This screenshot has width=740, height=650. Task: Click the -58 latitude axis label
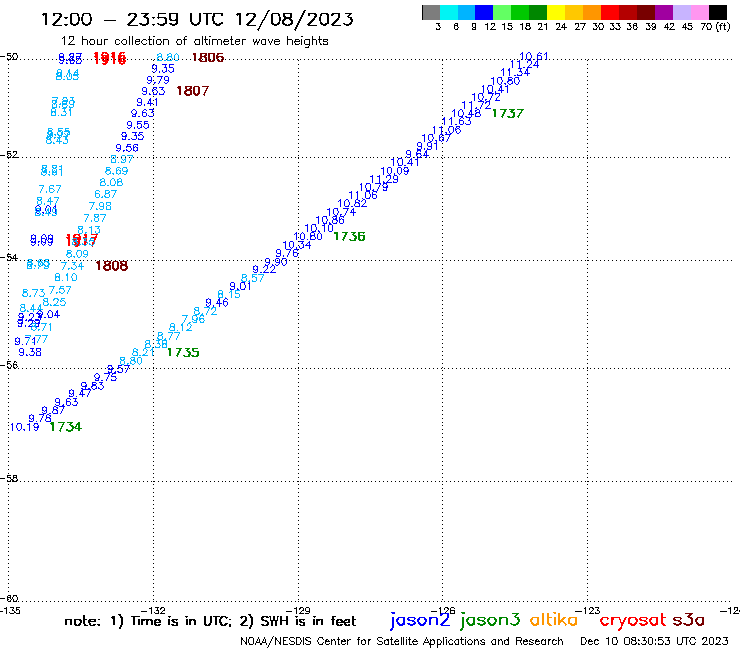point(9,479)
